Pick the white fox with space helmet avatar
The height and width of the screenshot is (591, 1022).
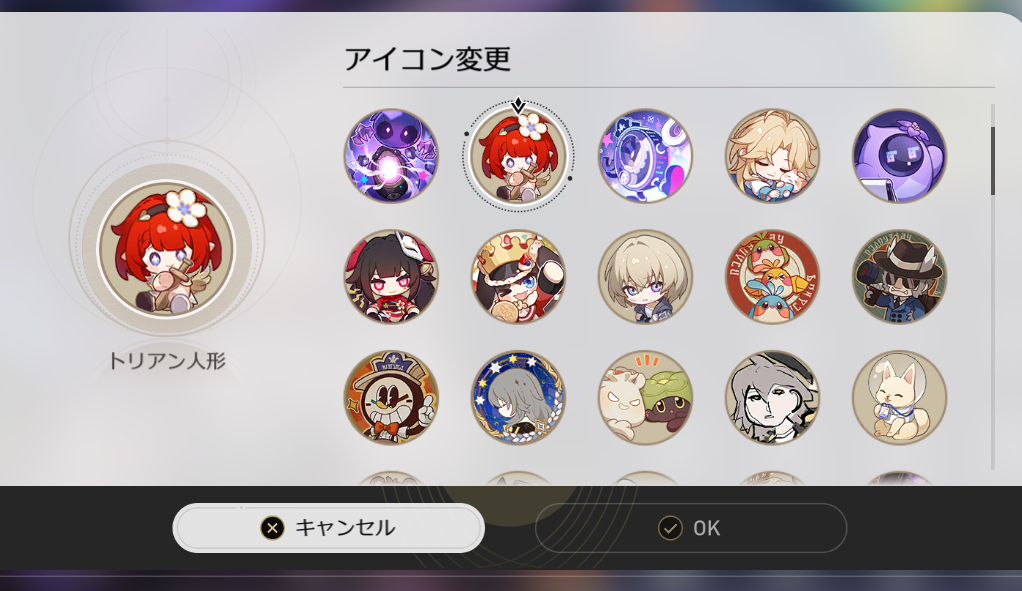[x=899, y=397]
